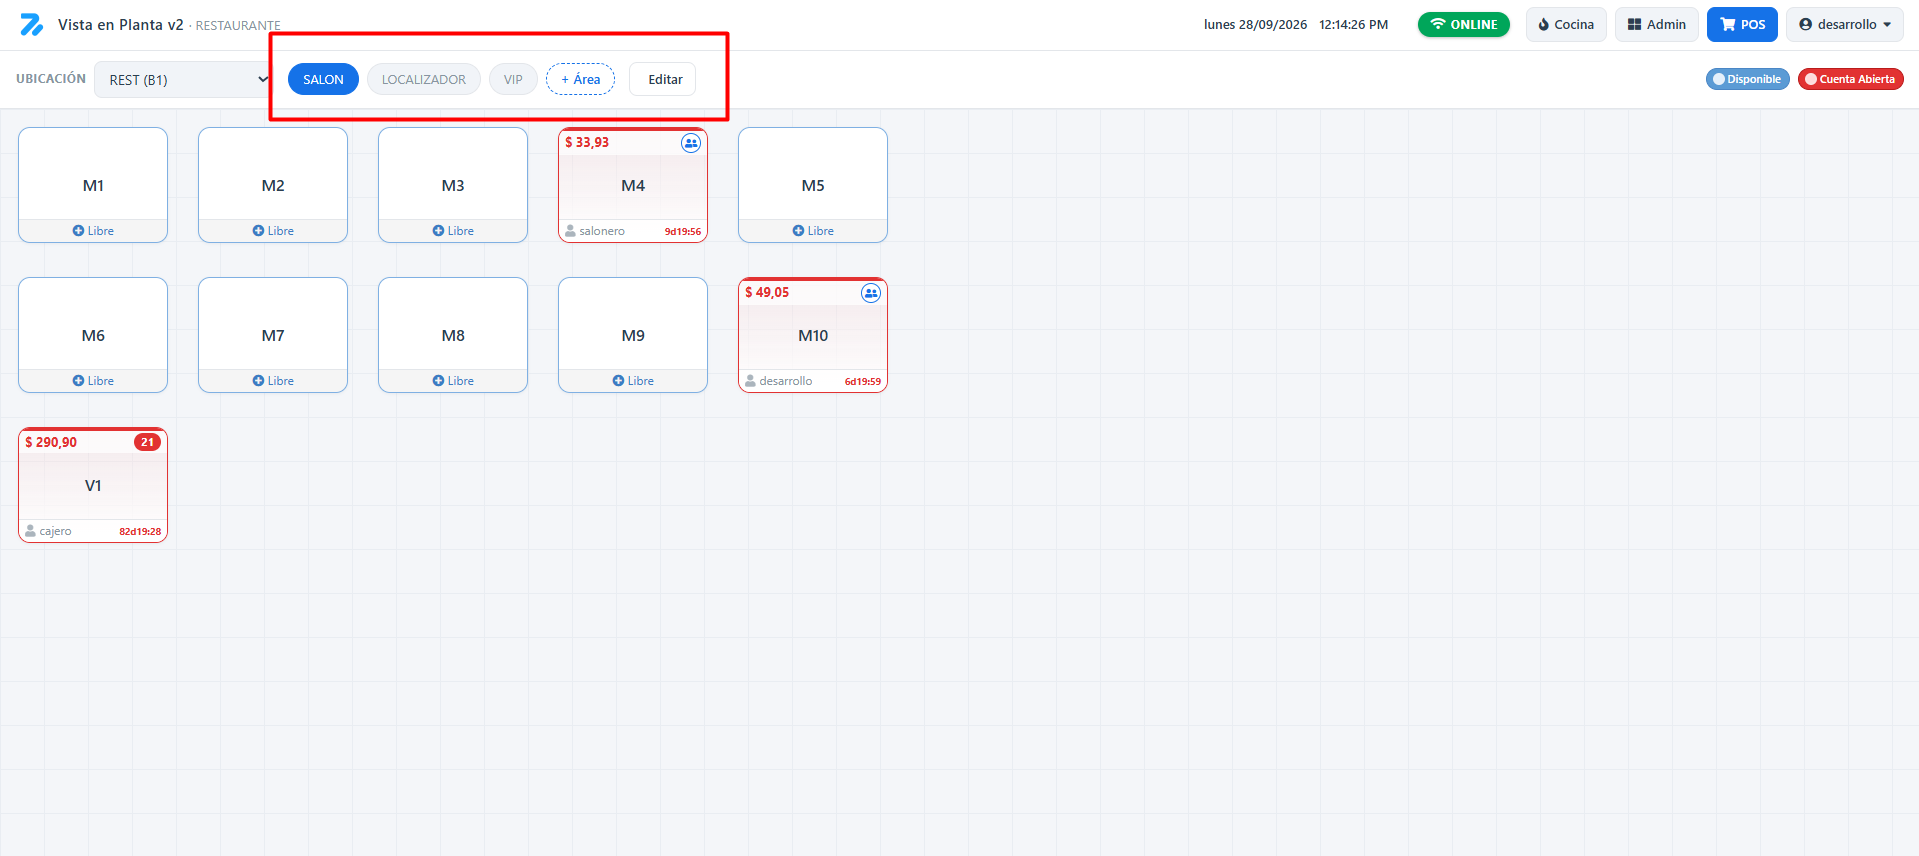Screen dimensions: 1919x856
Task: Click the ONLINE status indicator
Action: pos(1464,25)
